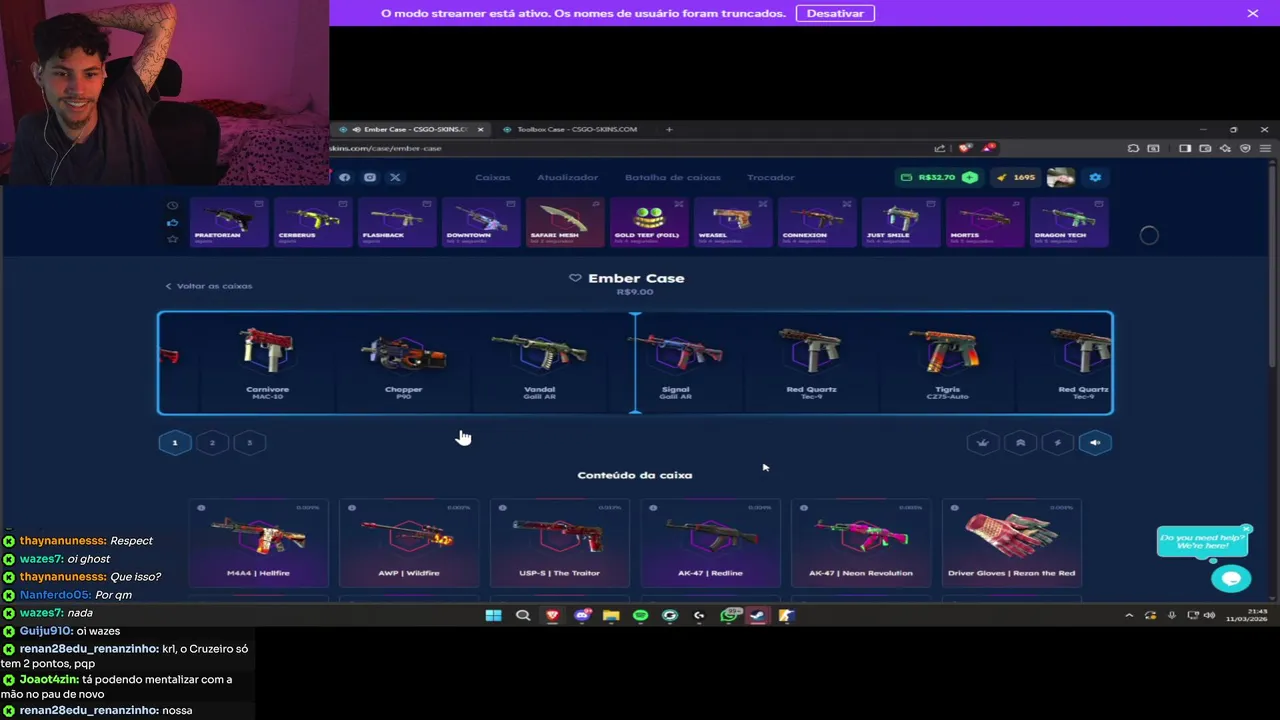Click info icon on M4A4 | Hellfire card
The height and width of the screenshot is (720, 1280).
(x=201, y=508)
